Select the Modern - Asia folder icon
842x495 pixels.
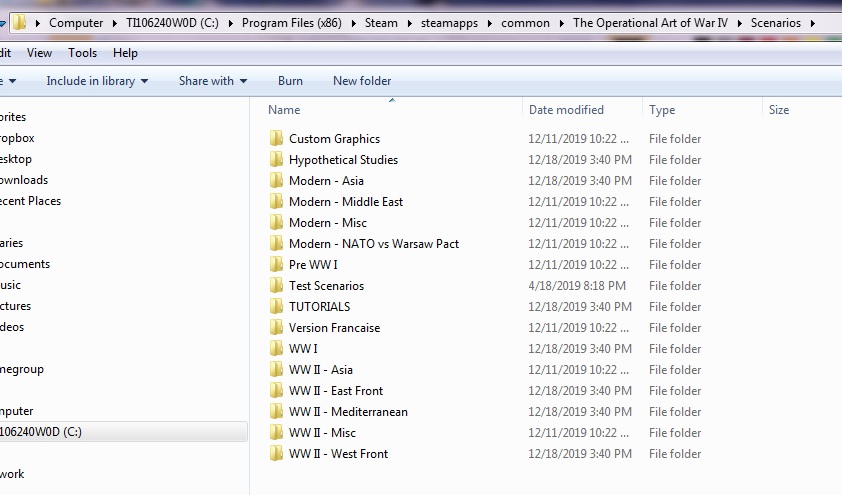pos(276,180)
